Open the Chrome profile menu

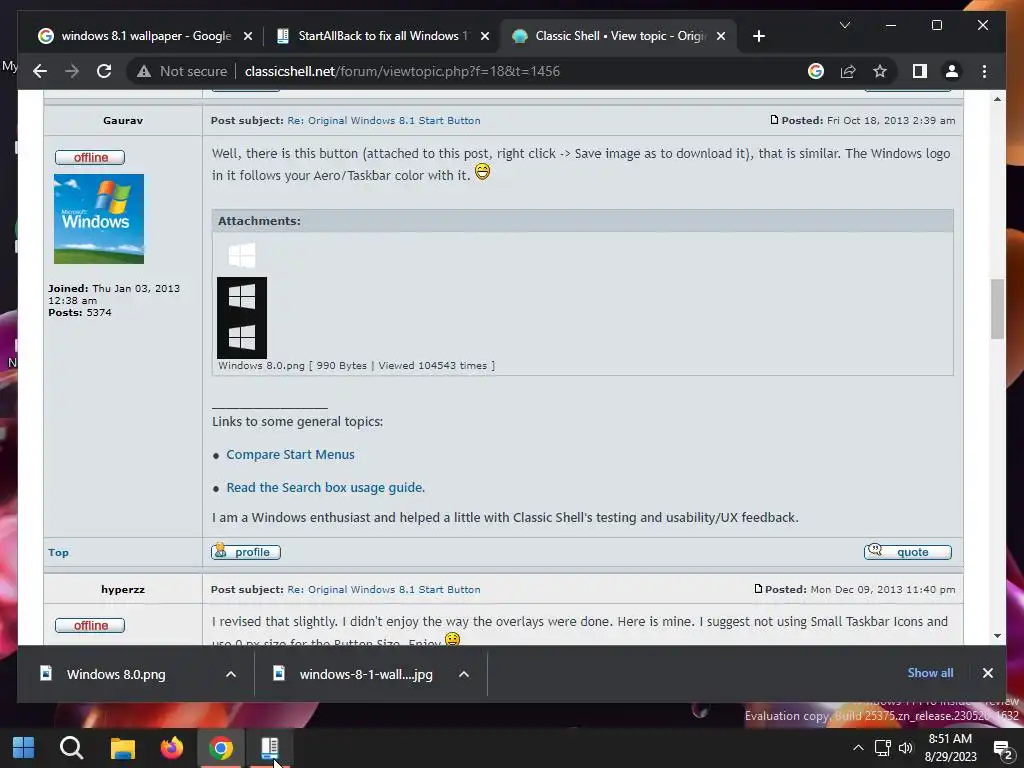[x=952, y=71]
